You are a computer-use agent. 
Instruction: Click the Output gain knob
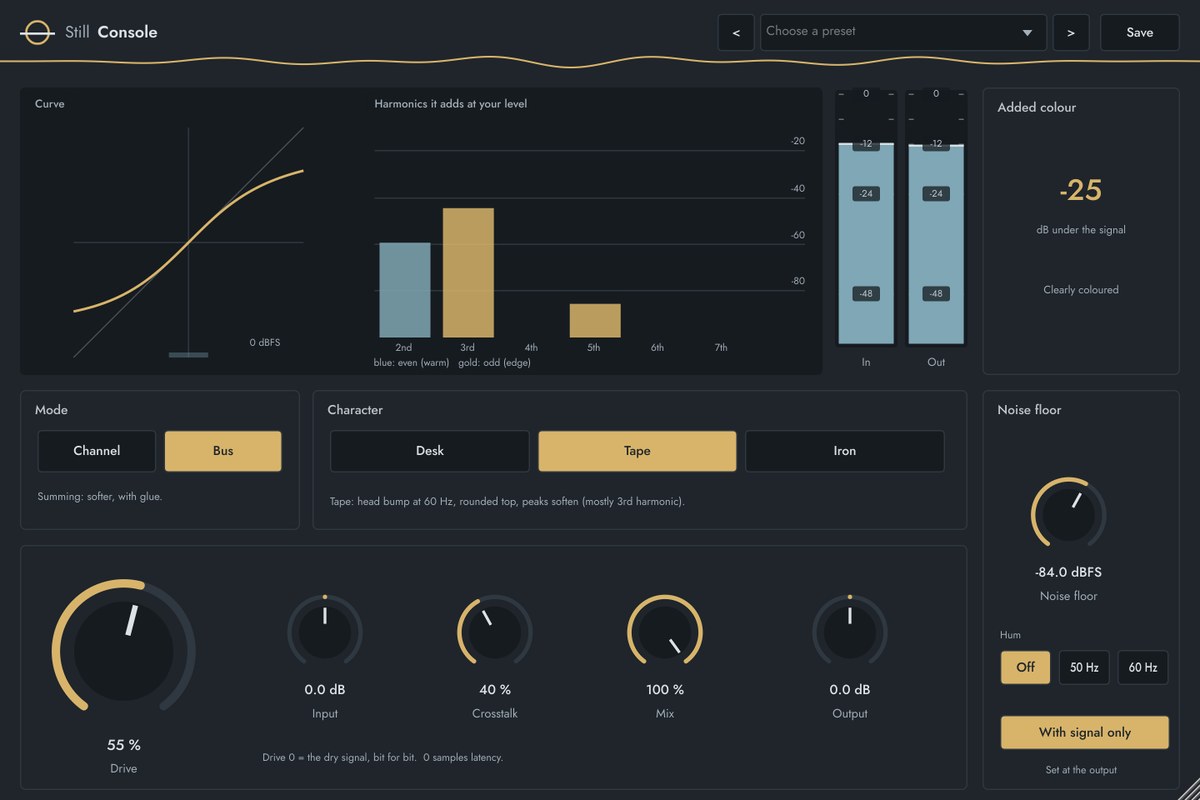click(850, 633)
